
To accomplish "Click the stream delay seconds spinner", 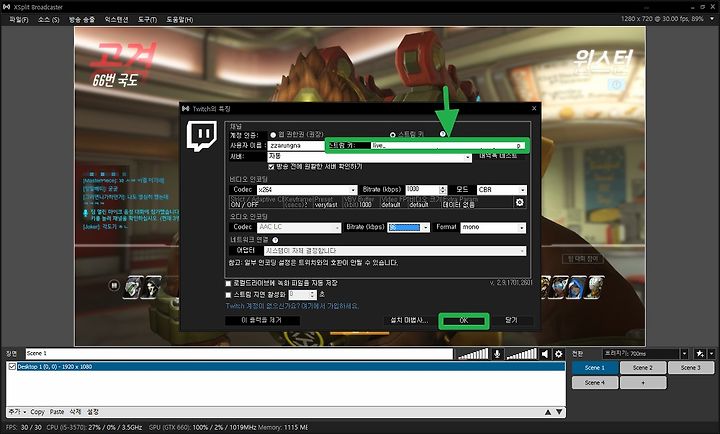I will (x=302, y=295).
